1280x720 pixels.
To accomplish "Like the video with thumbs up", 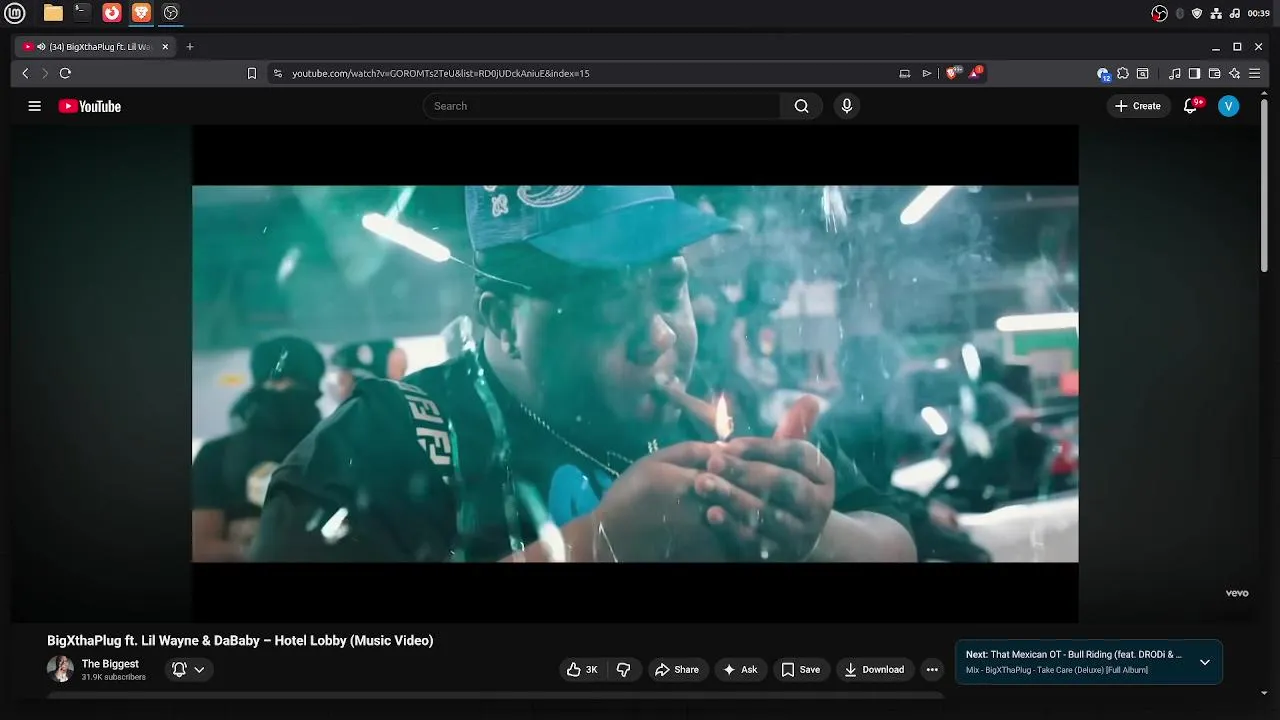I will (582, 670).
